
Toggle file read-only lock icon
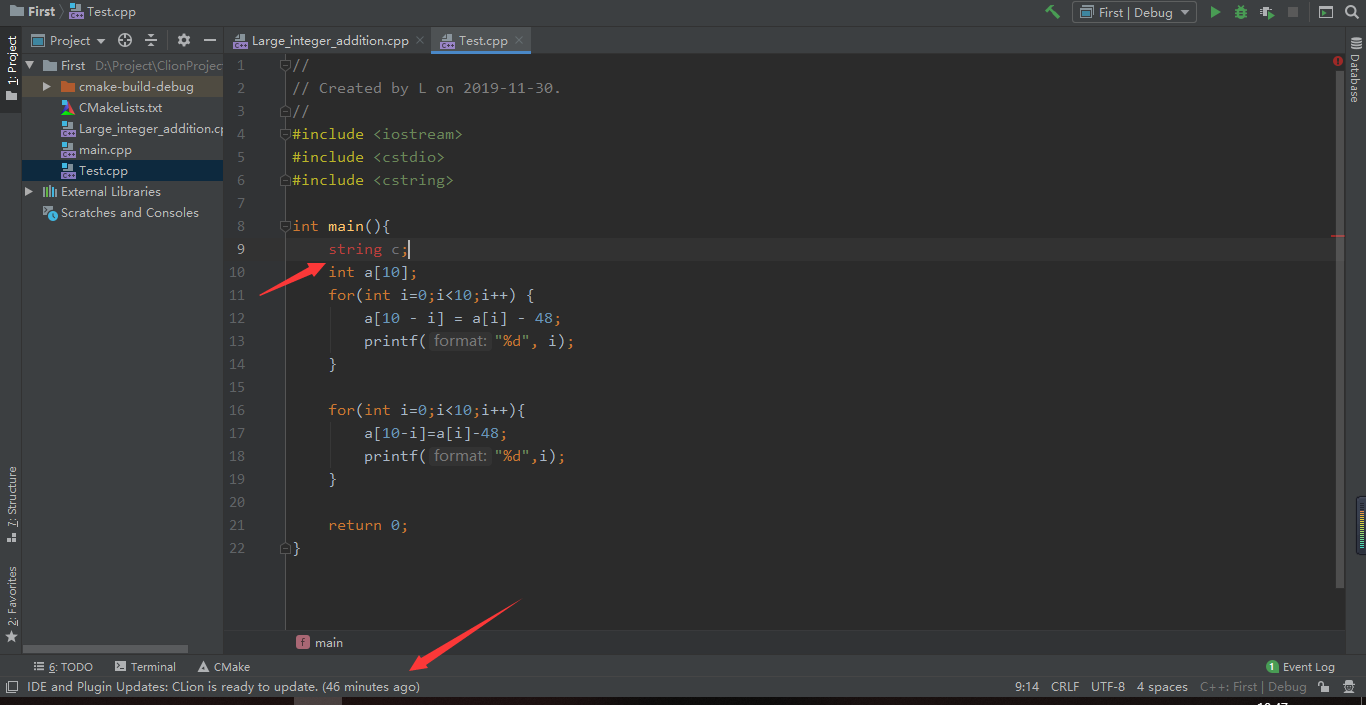point(1324,687)
